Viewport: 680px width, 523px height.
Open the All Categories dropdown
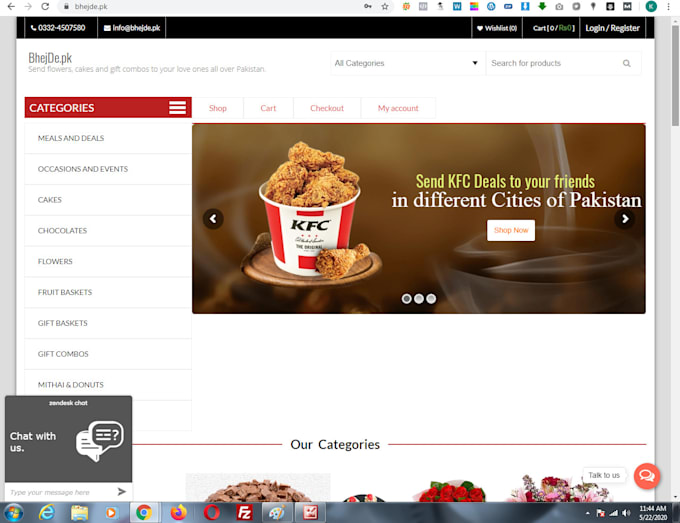407,63
